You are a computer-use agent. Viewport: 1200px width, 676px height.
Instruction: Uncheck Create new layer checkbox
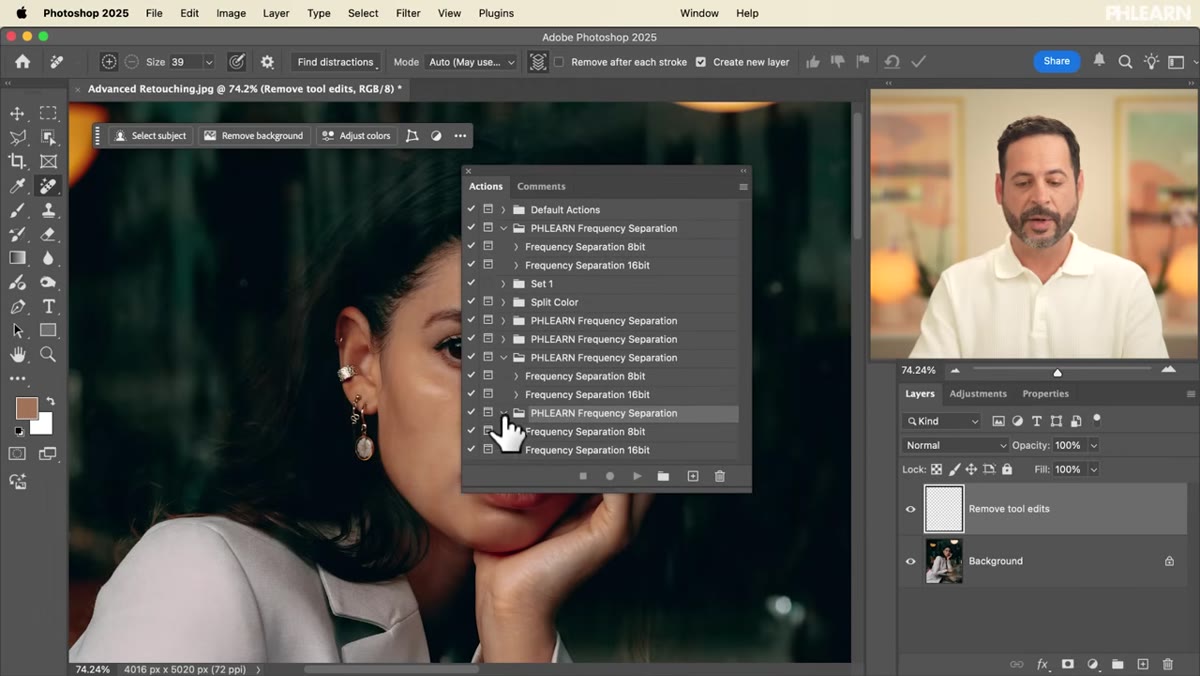[x=700, y=62]
